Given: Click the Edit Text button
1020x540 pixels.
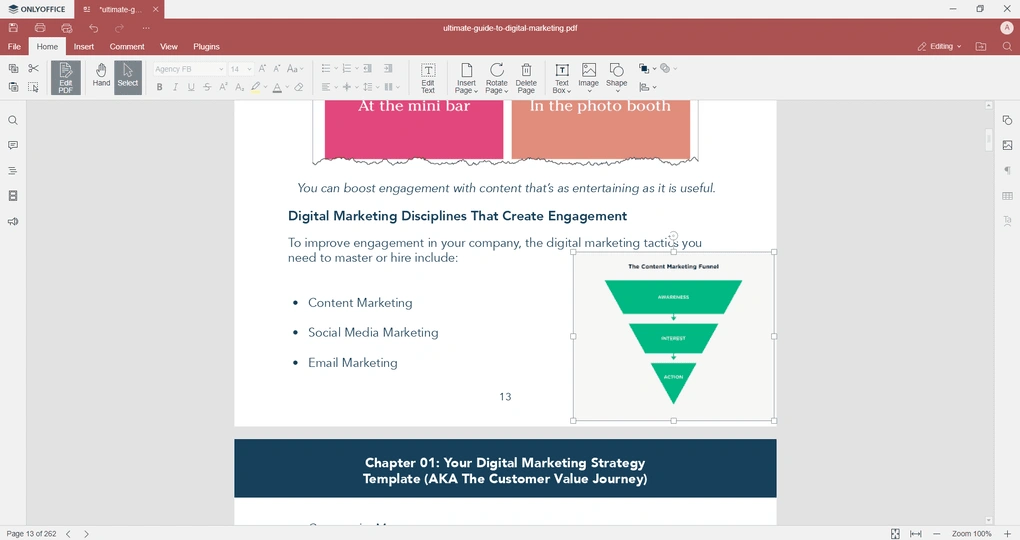Looking at the screenshot, I should (x=428, y=78).
